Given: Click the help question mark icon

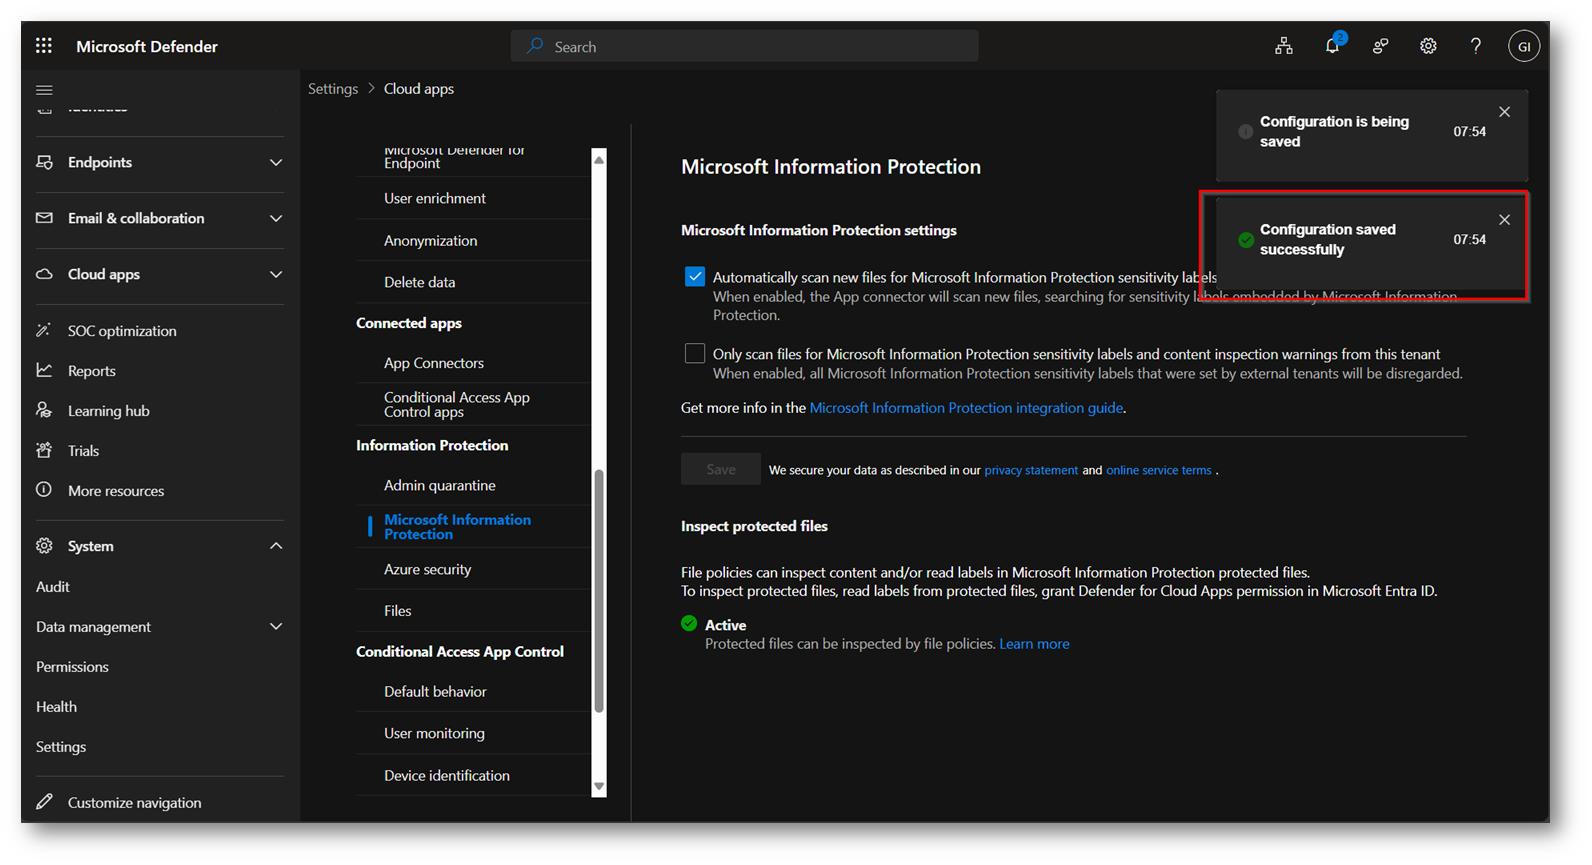Looking at the screenshot, I should click(x=1476, y=46).
